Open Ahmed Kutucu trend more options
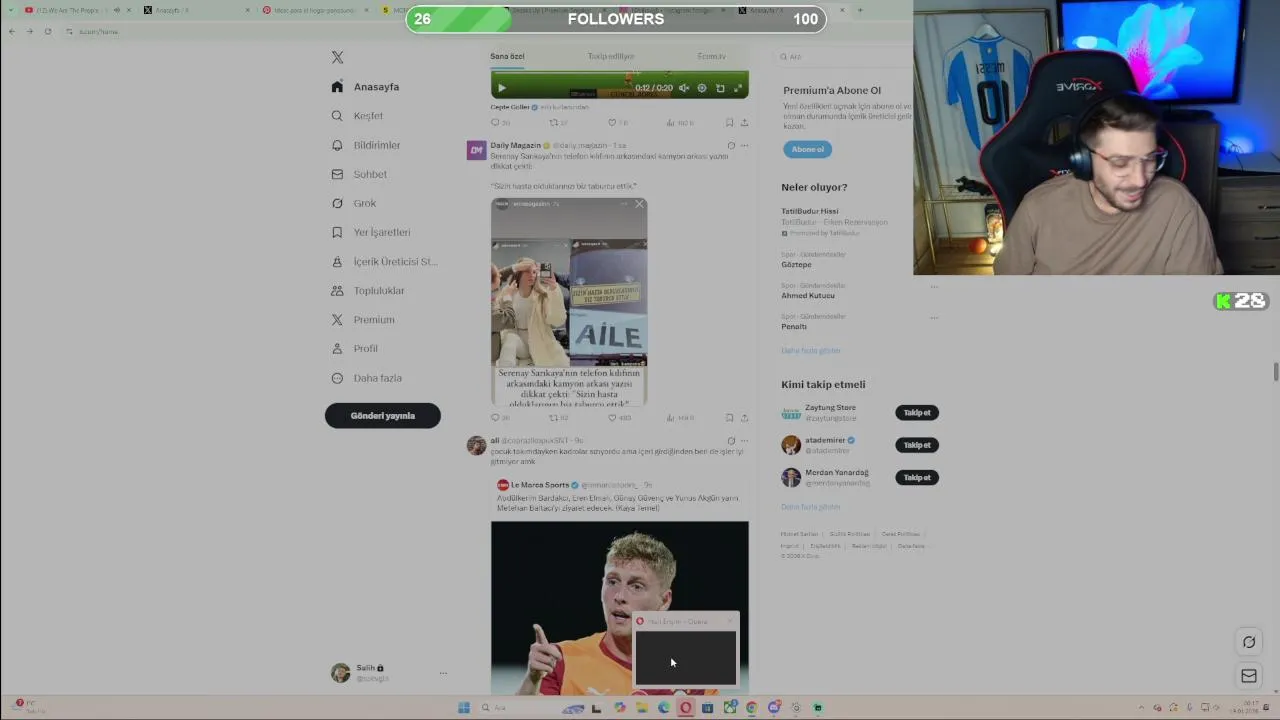Viewport: 1280px width, 720px height. tap(934, 287)
